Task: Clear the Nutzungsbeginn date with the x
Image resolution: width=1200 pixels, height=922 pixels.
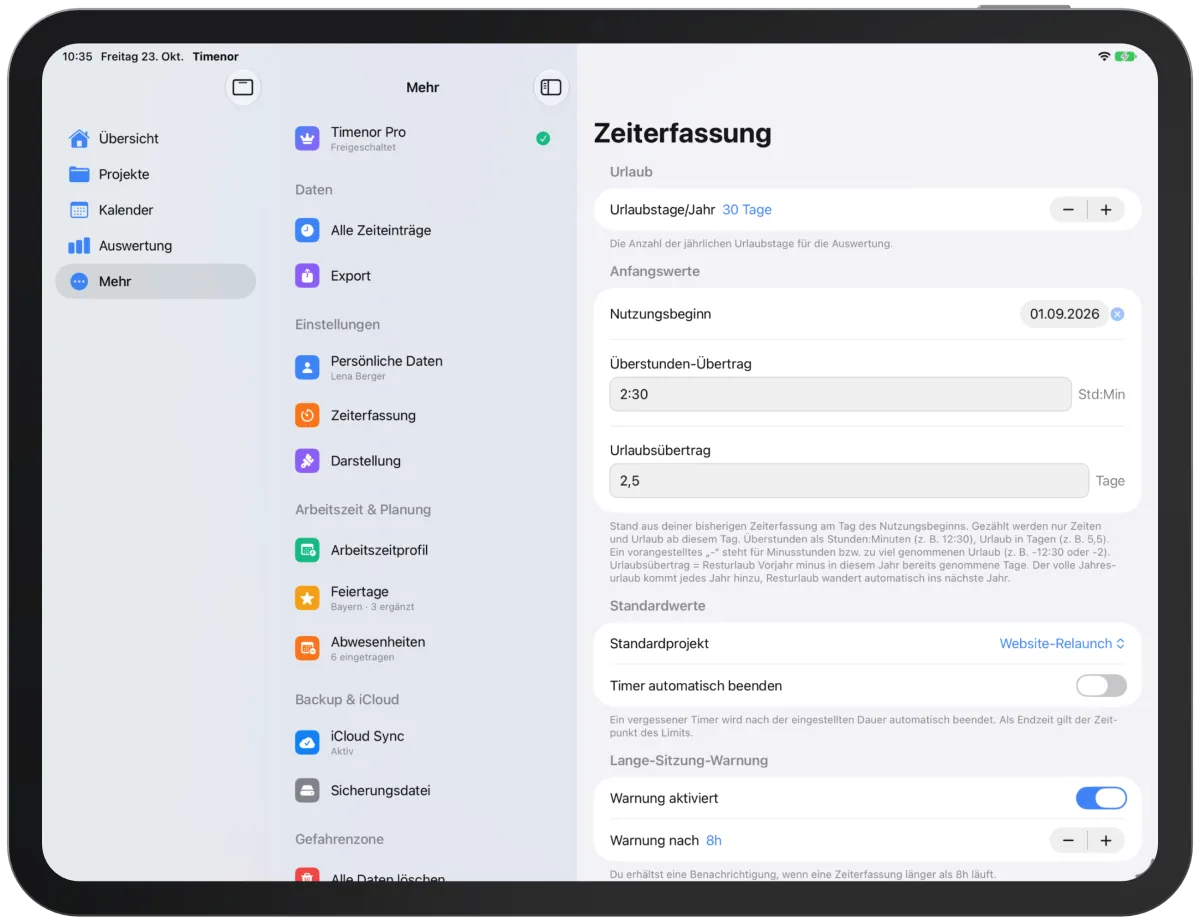Action: point(1117,314)
